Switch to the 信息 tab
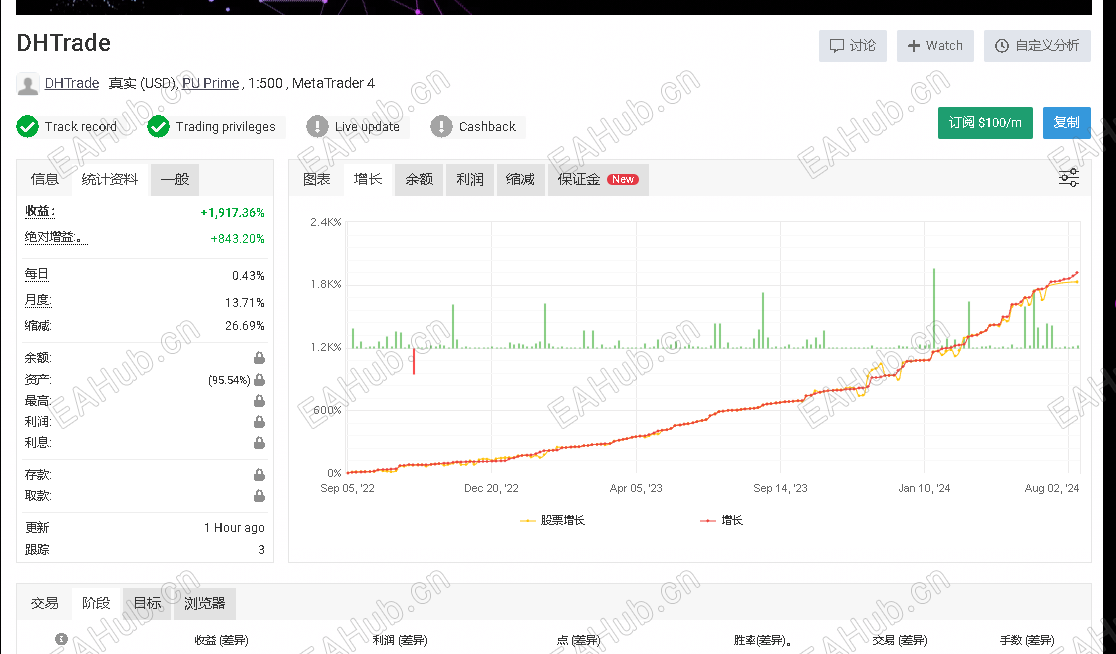Screen dimensions: 1116x654 click(44, 179)
